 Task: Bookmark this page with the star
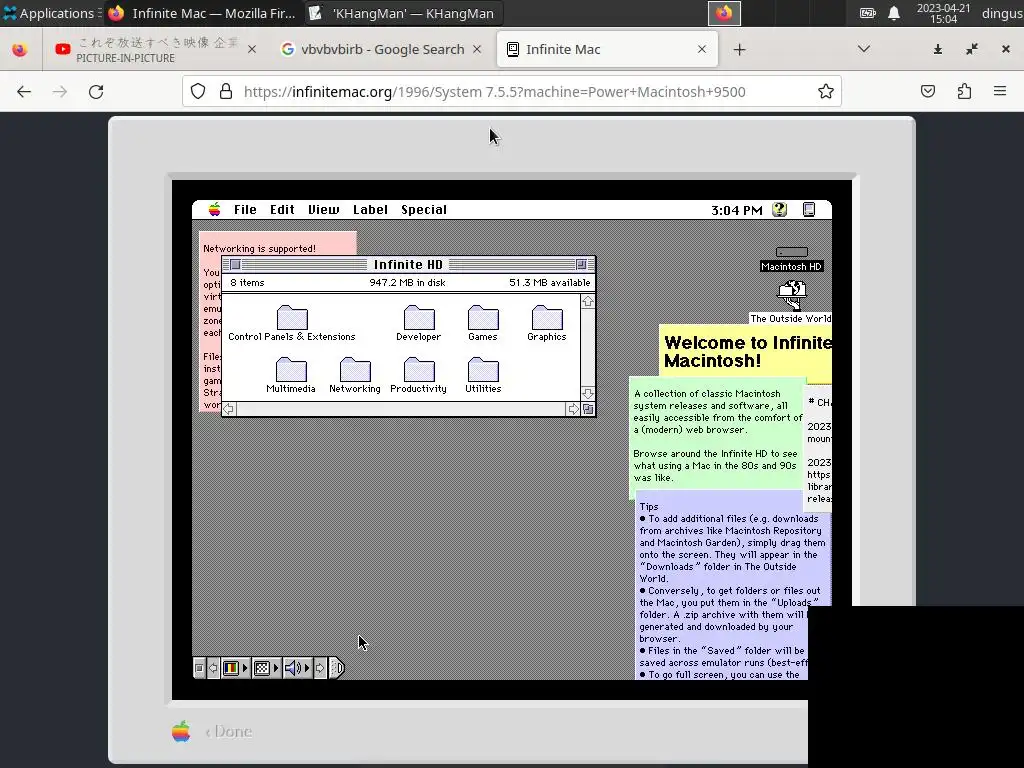[825, 91]
